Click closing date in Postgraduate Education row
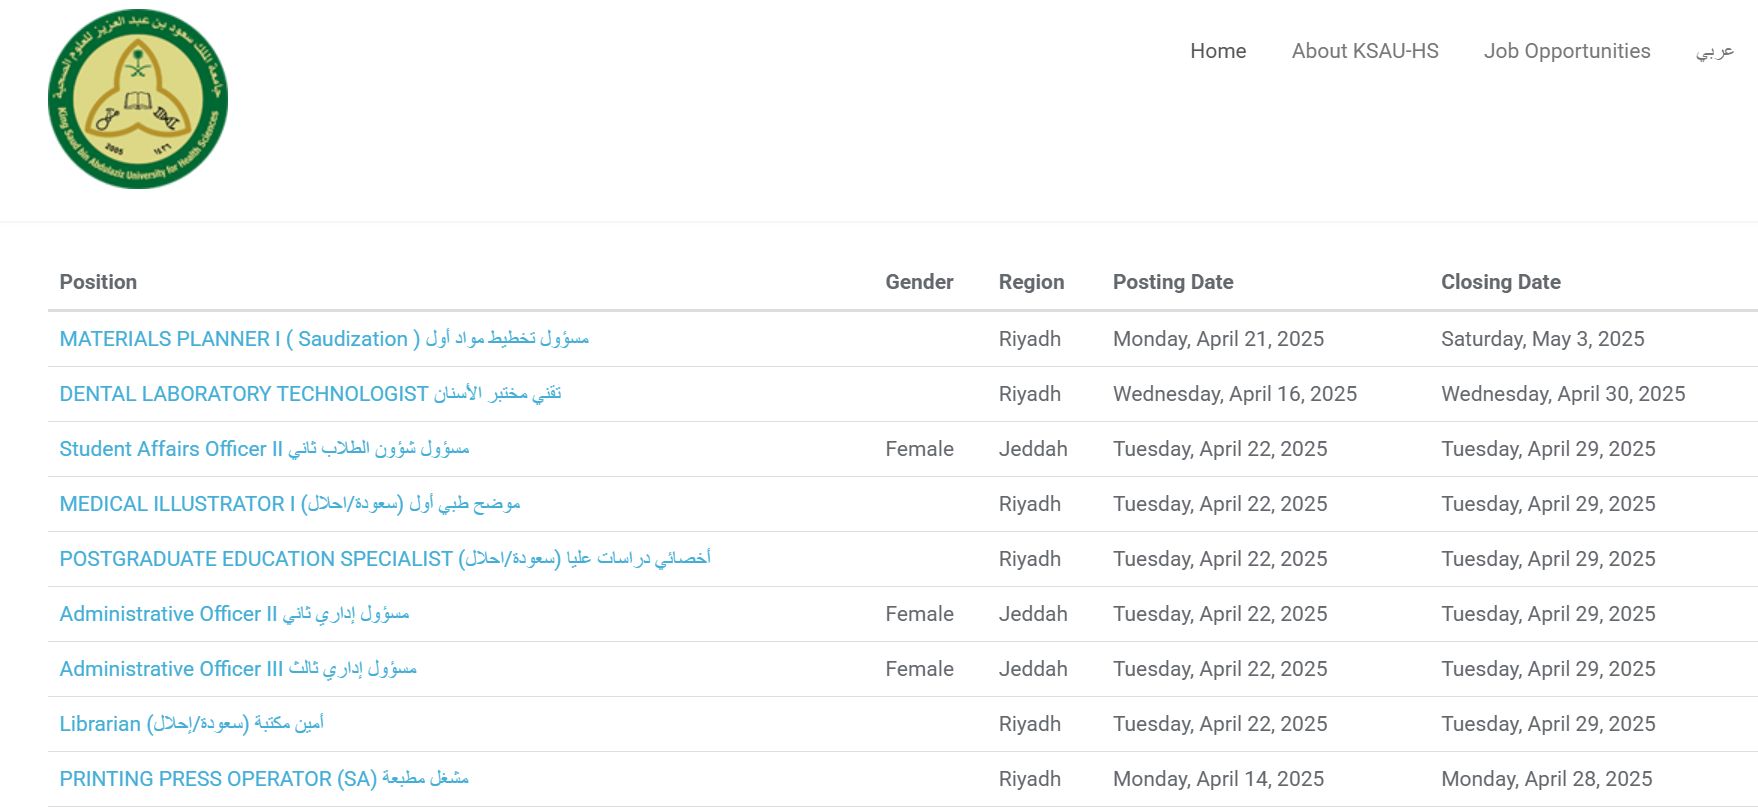 click(1548, 559)
